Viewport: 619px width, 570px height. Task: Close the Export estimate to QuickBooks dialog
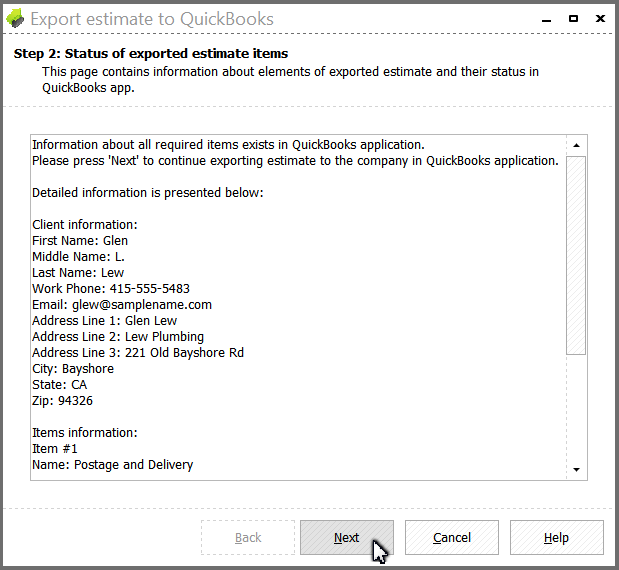point(600,19)
